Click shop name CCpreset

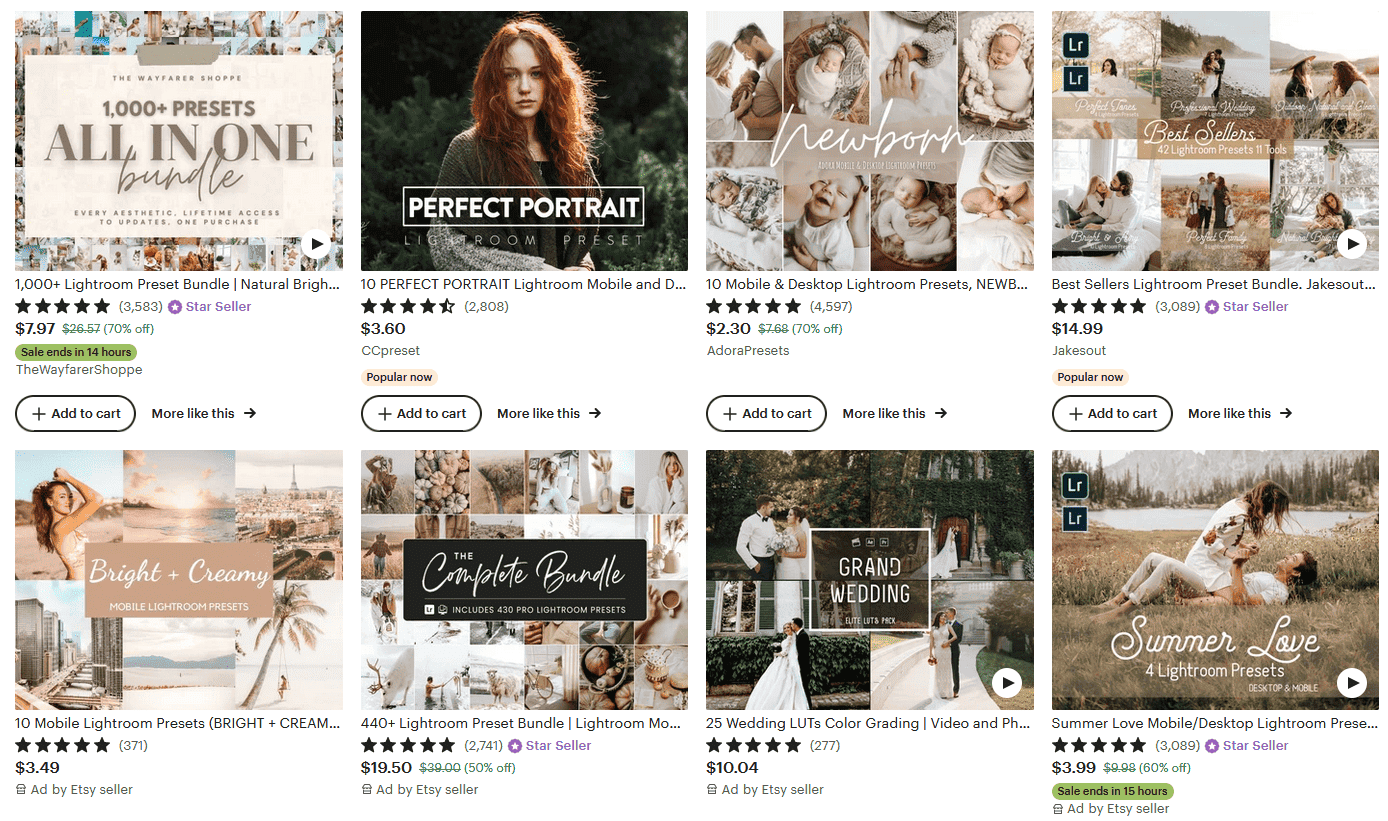391,351
